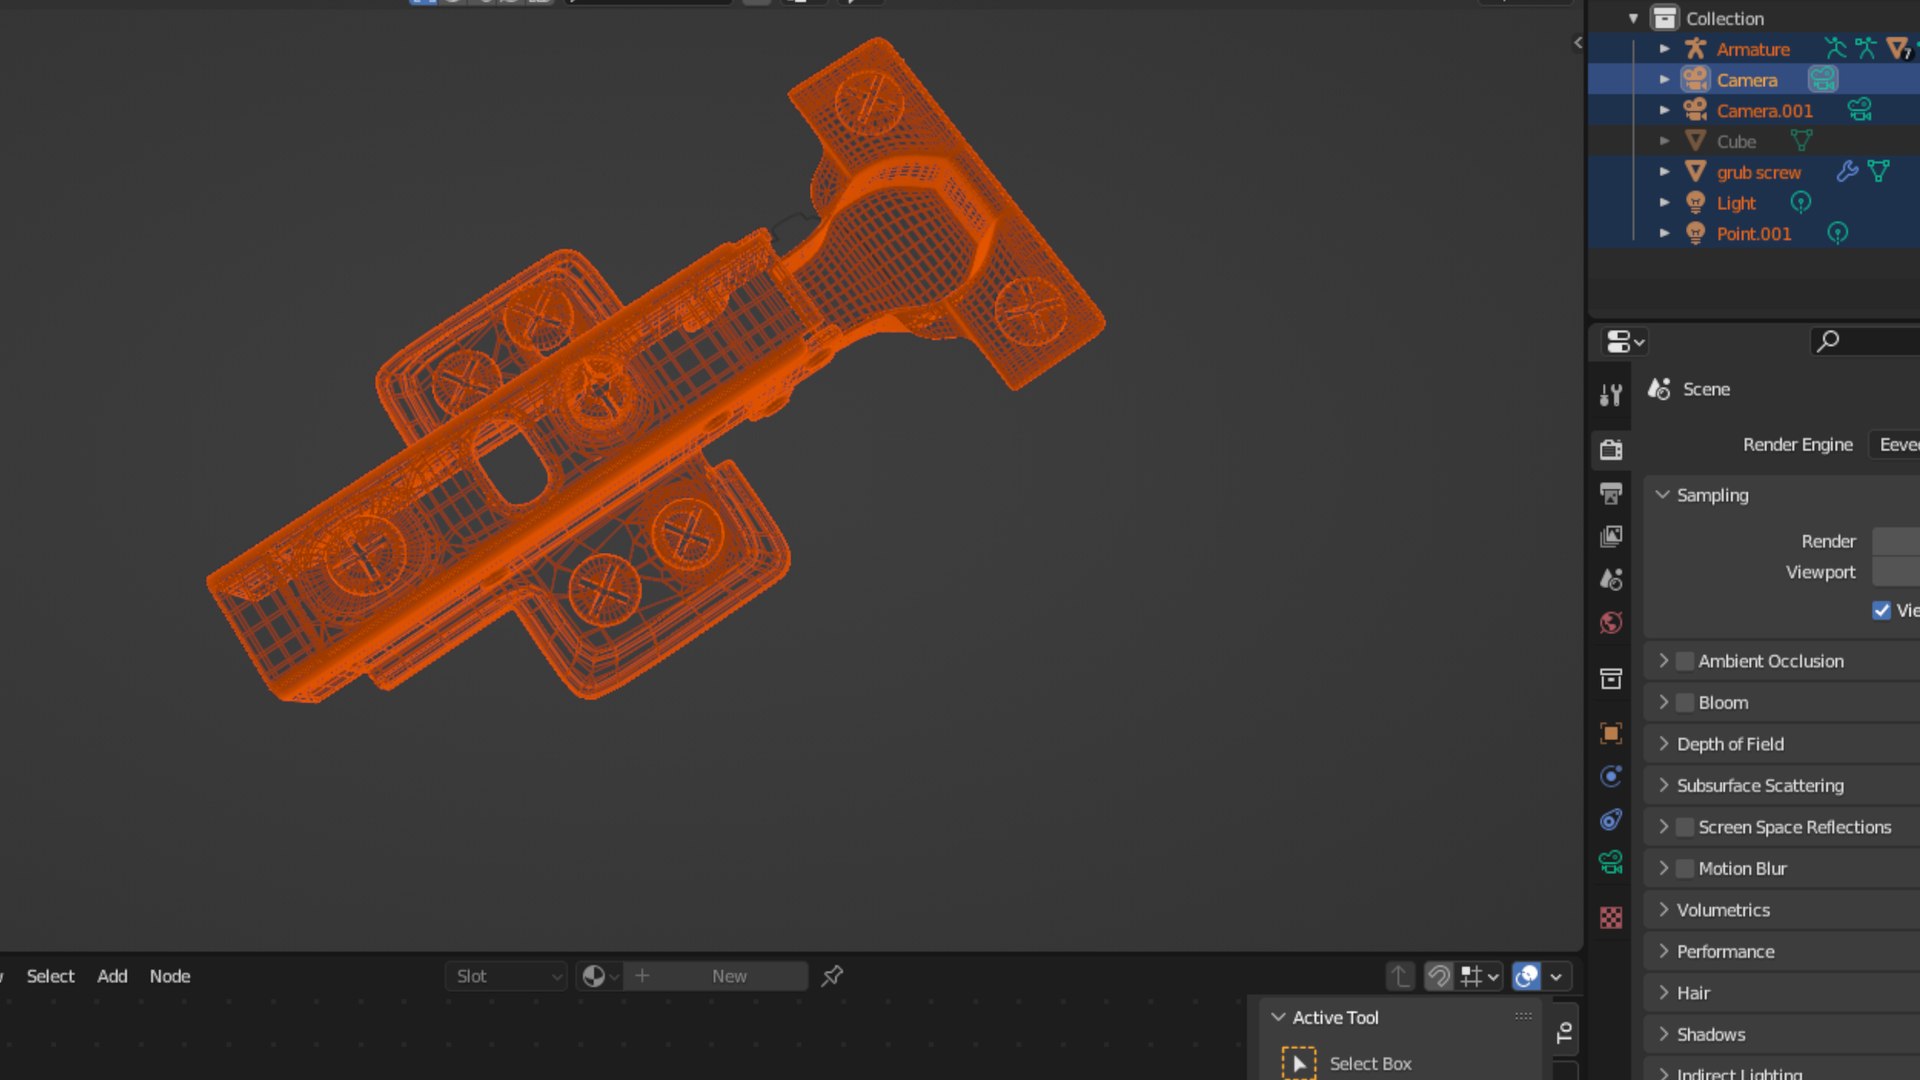This screenshot has width=1920, height=1080.
Task: Open the Object properties orange square icon
Action: point(1610,733)
